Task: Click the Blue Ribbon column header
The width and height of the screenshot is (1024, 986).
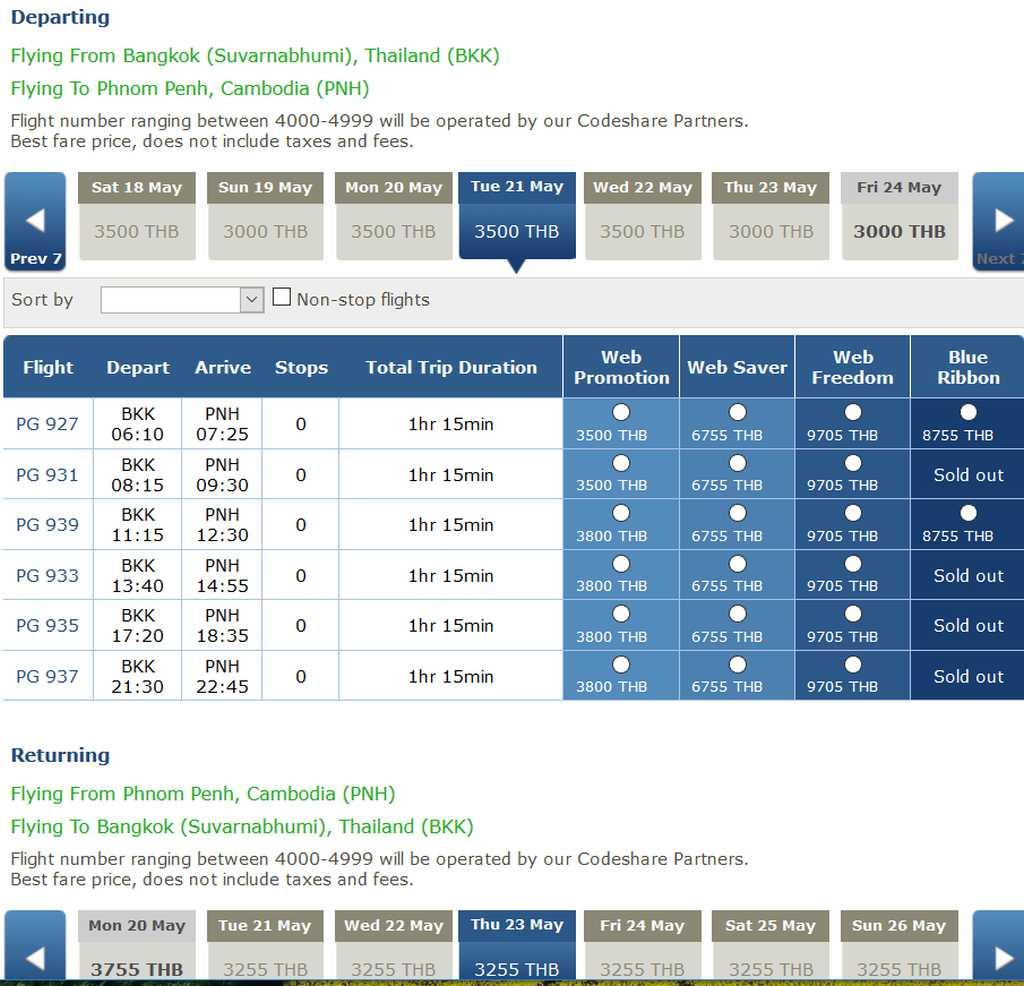Action: (968, 367)
